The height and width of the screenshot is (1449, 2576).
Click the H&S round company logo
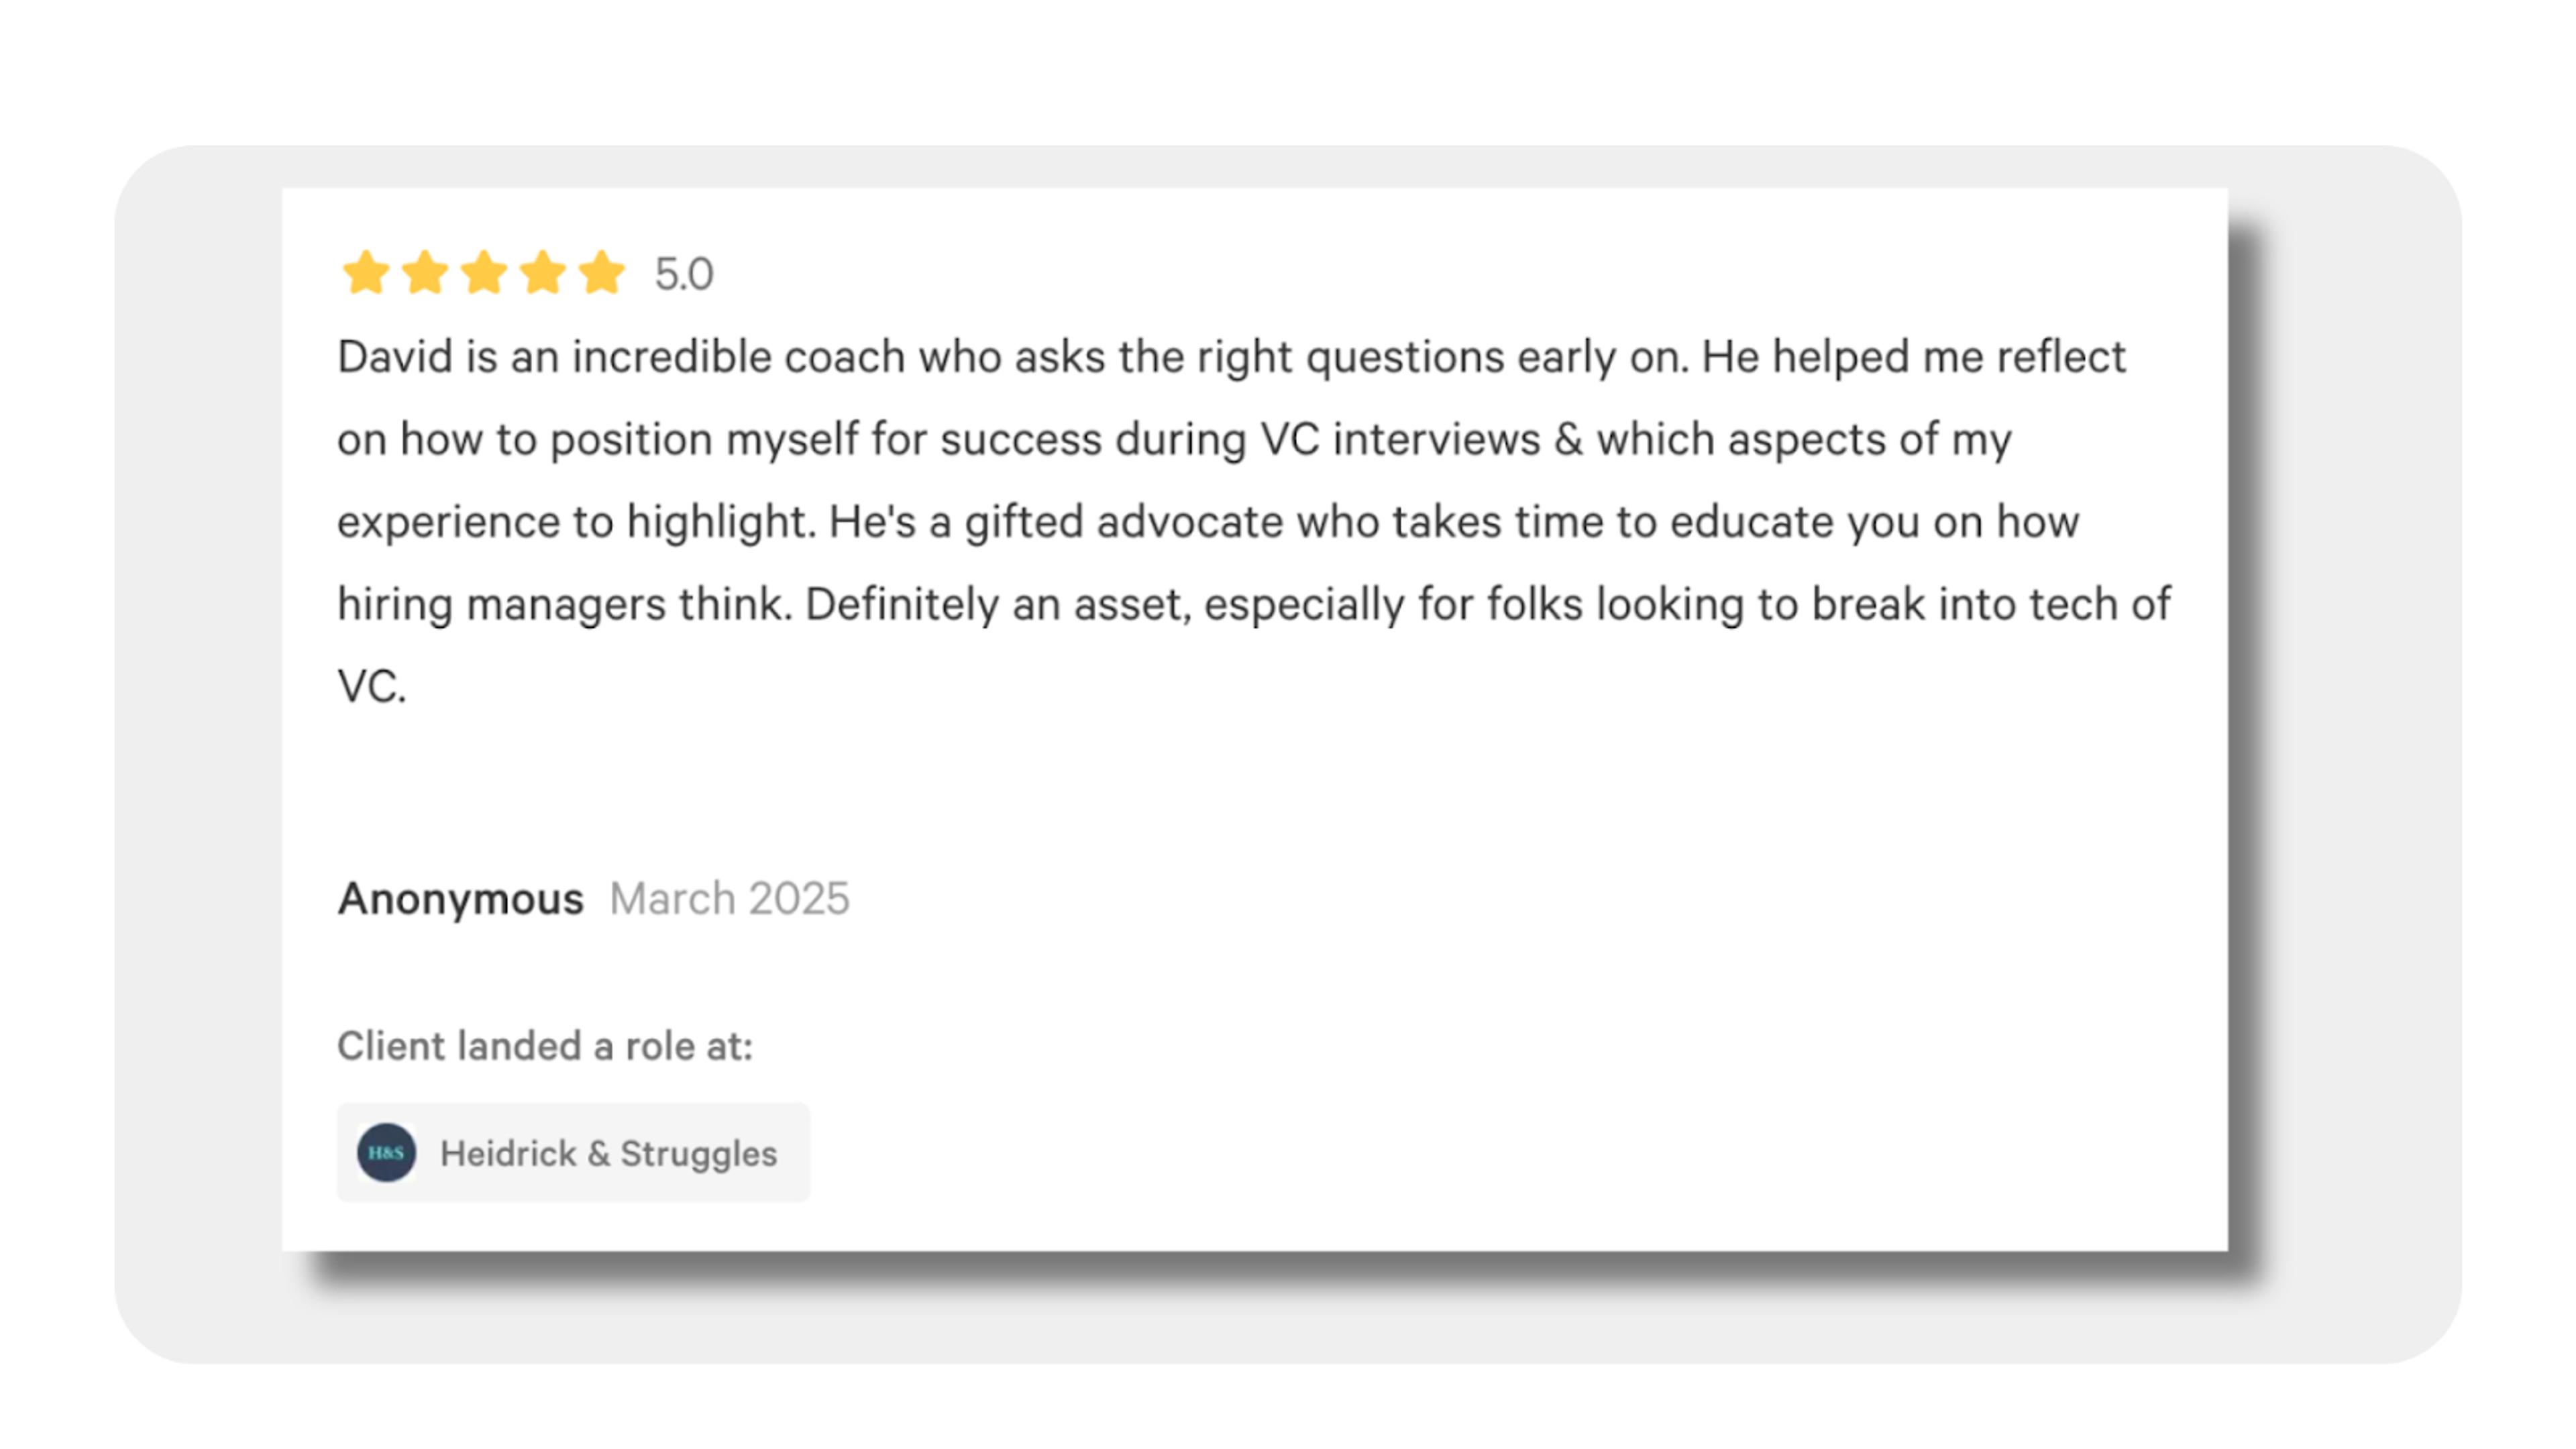tap(386, 1152)
